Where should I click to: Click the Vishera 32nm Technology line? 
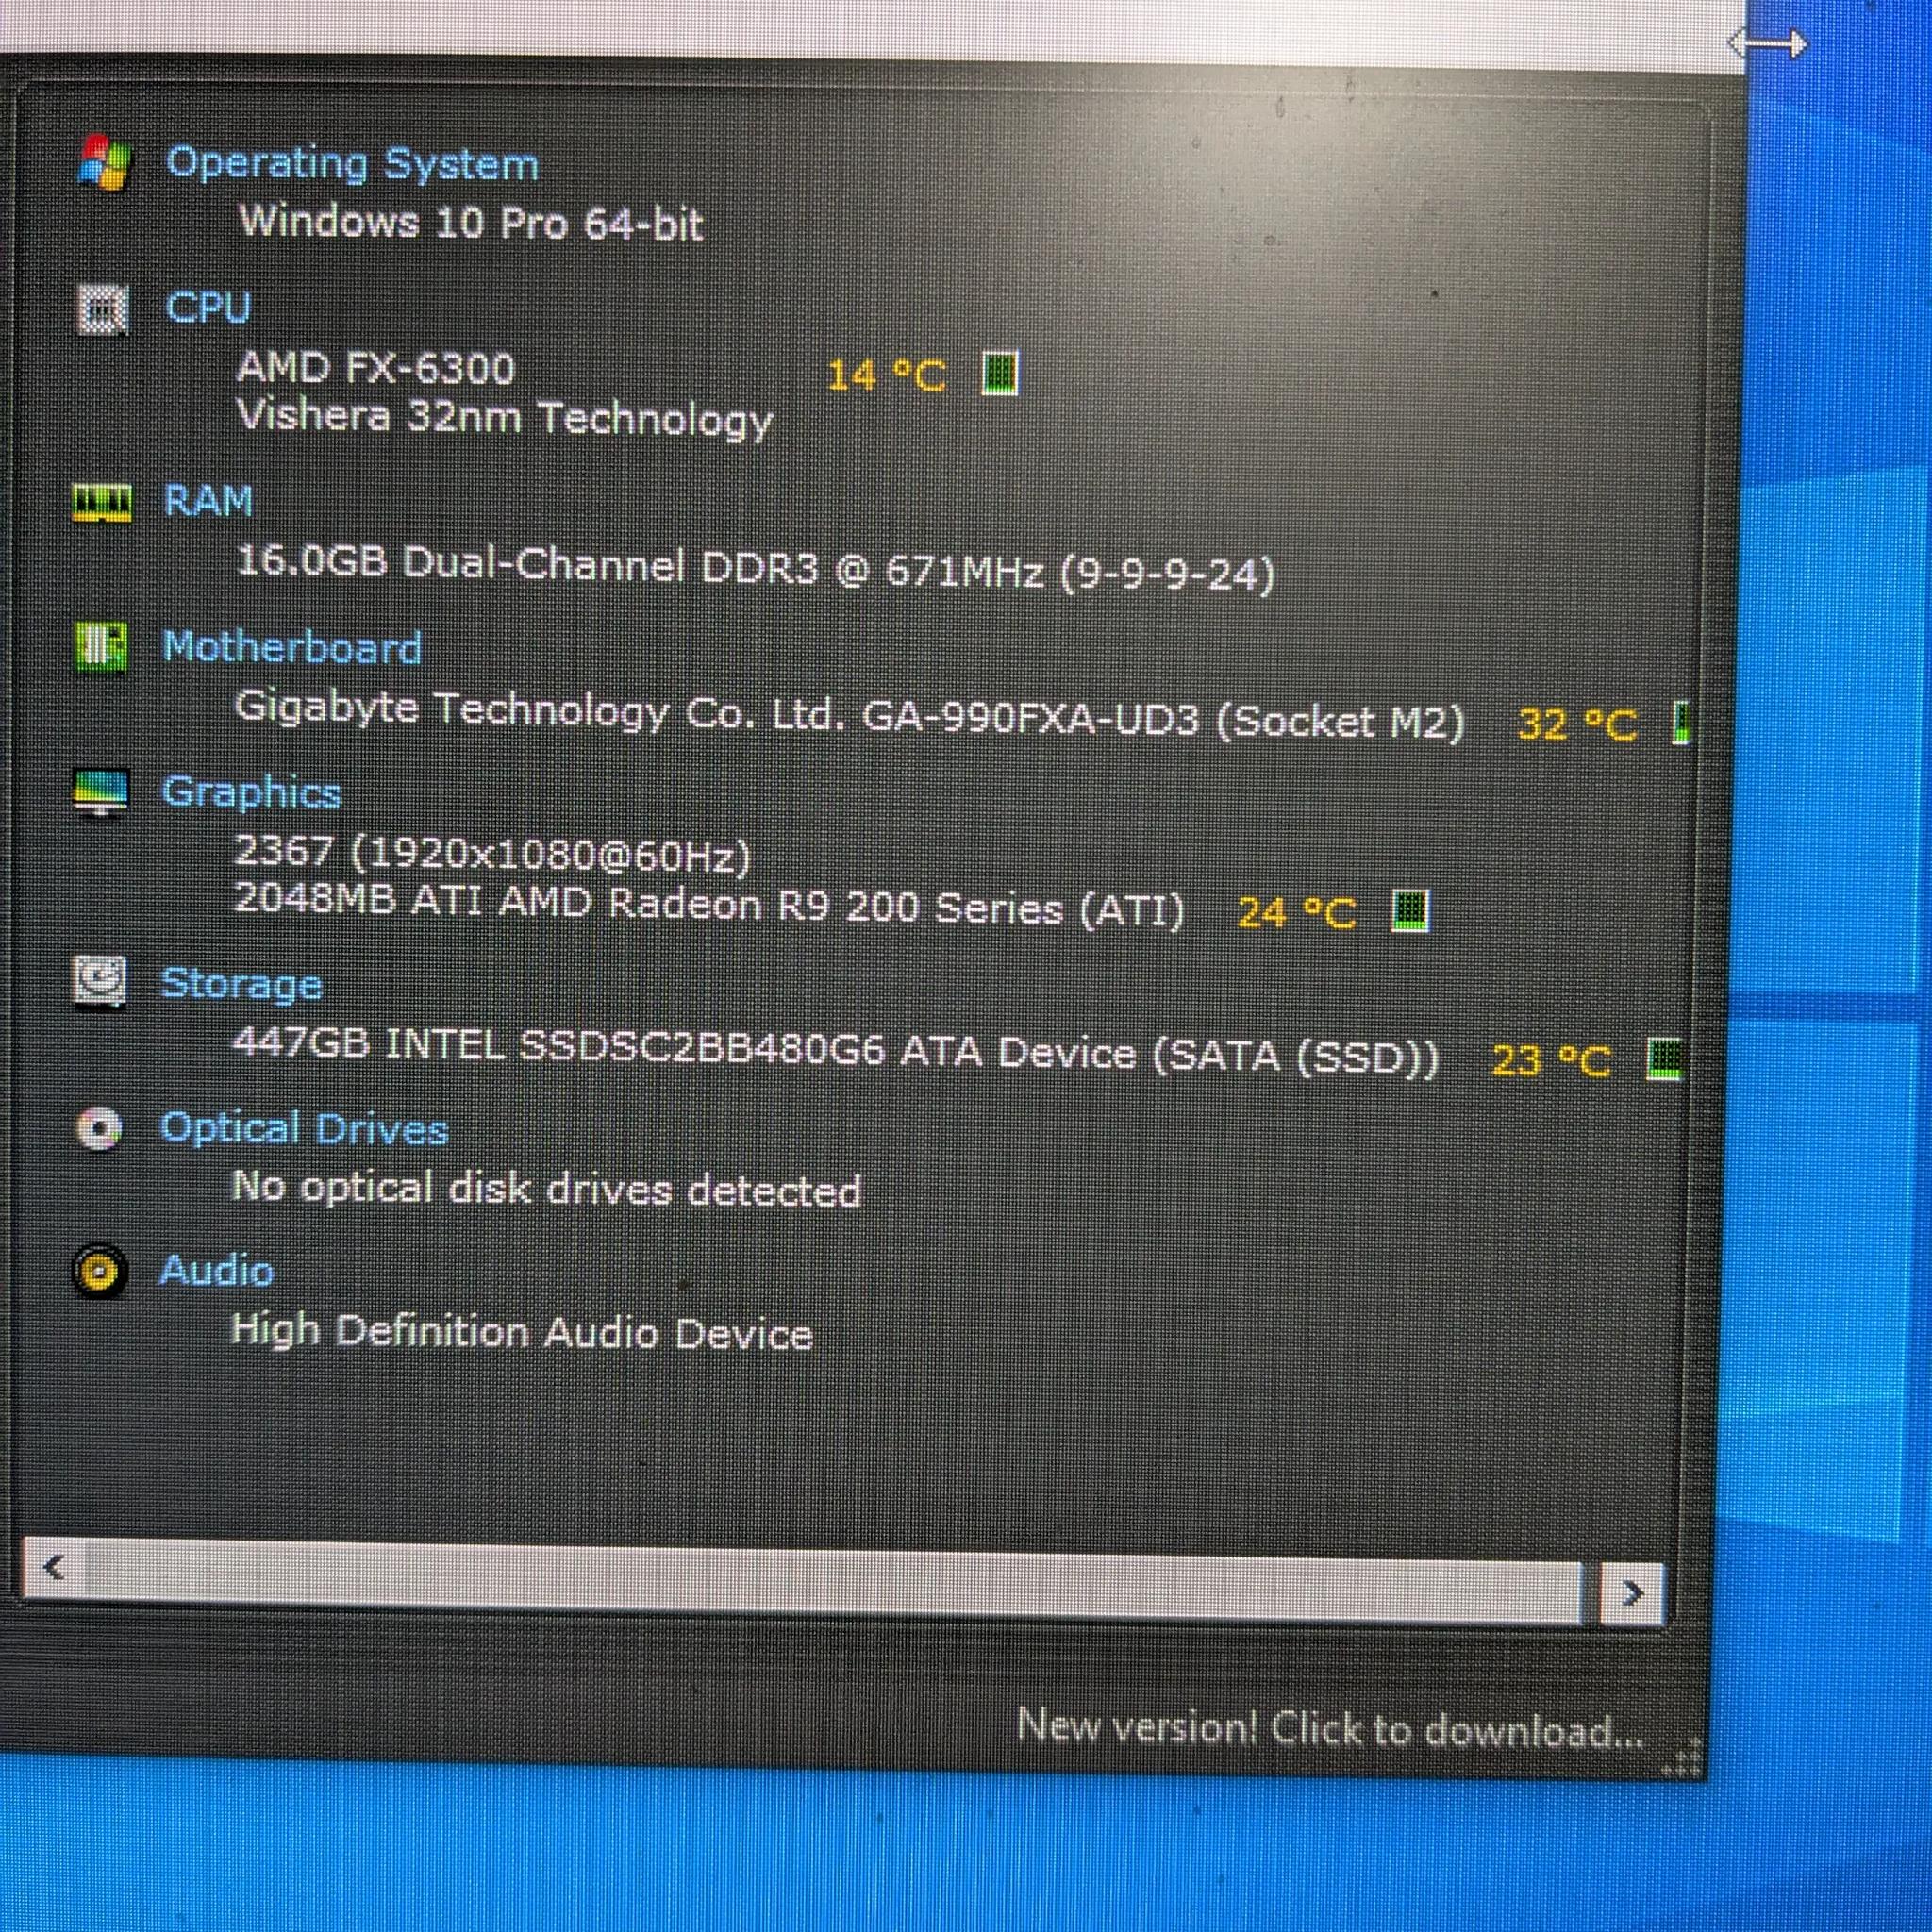click(x=505, y=417)
